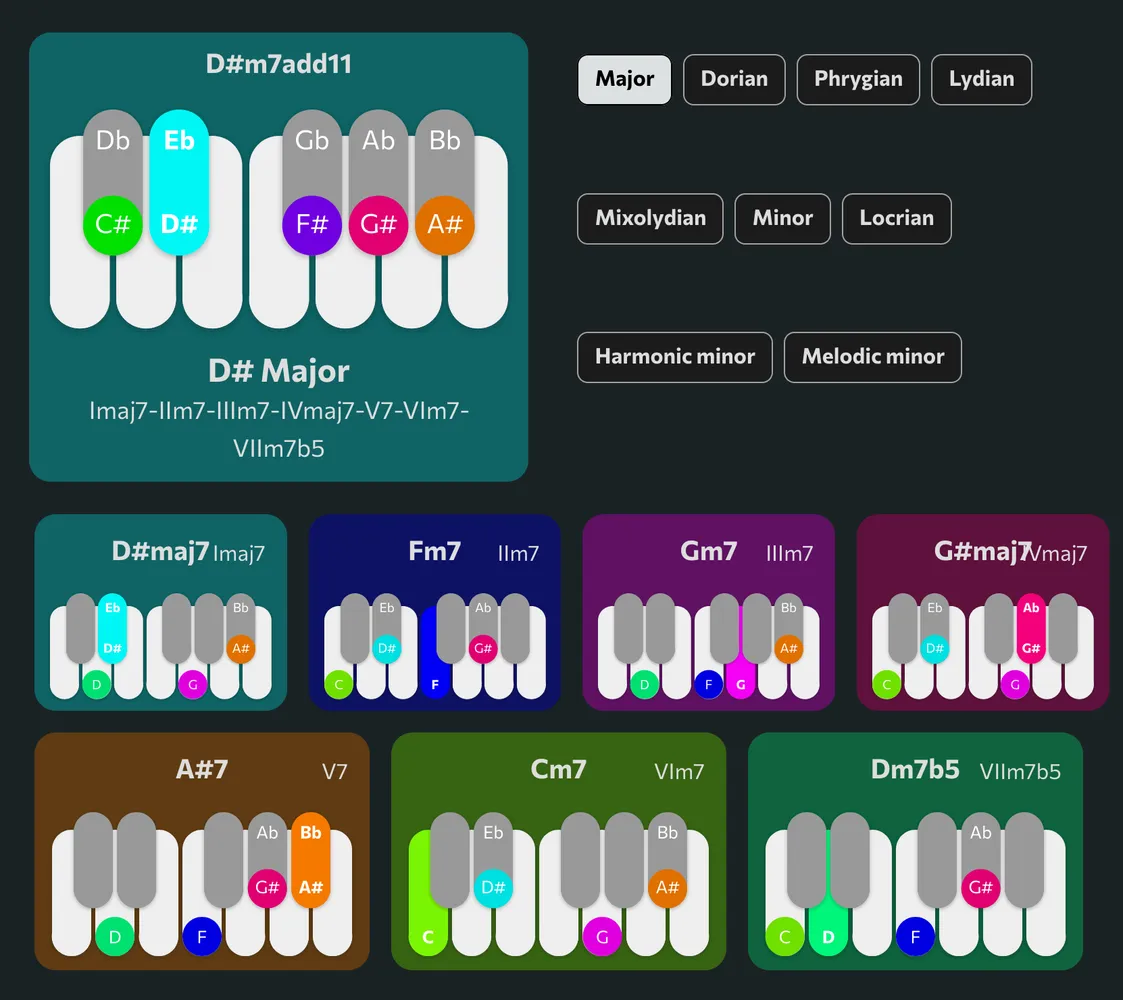Click the blue F key in Fm7 card
The width and height of the screenshot is (1123, 1000).
pos(435,685)
